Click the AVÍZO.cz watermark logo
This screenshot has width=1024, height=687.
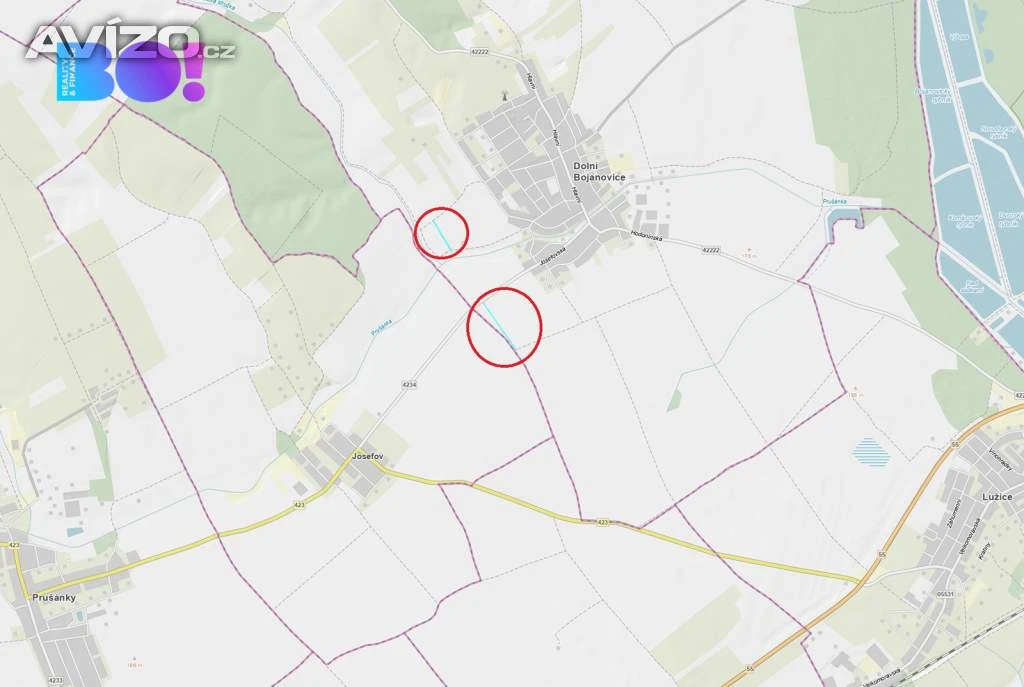131,42
